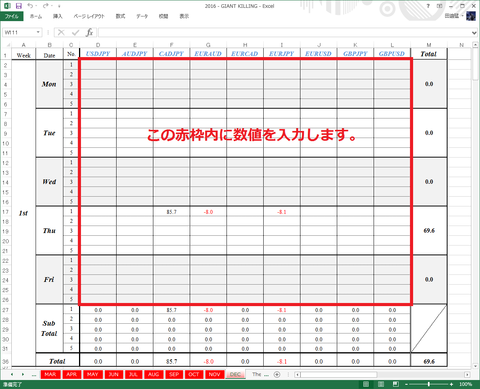Switch to Page Layout view in status bar
This screenshot has width=480, height=389.
coord(381,384)
